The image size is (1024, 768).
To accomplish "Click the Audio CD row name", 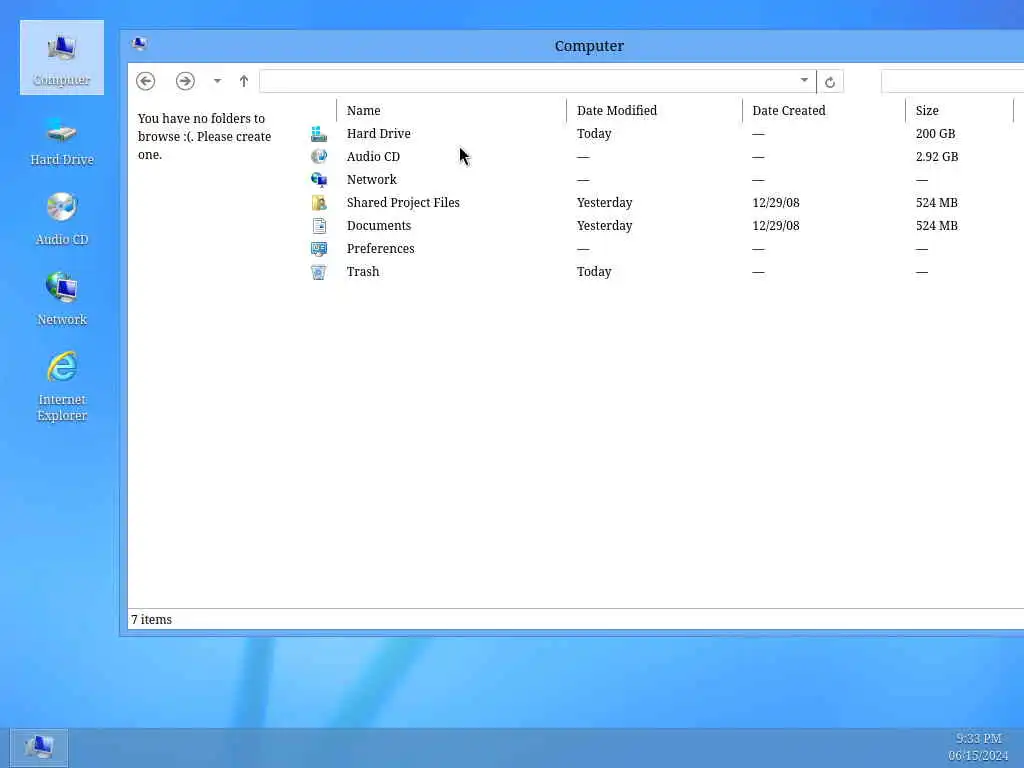I will [373, 157].
